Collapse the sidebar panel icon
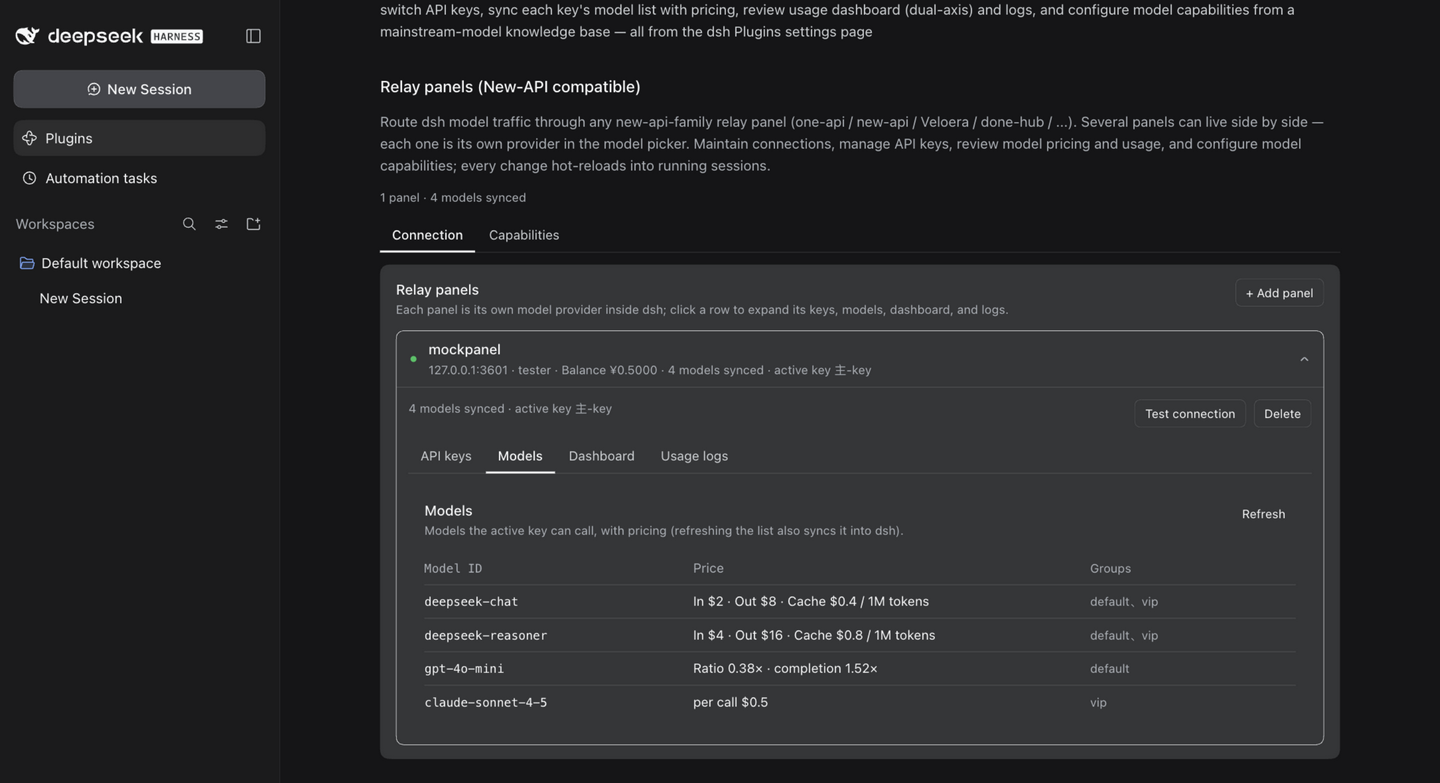Image resolution: width=1440 pixels, height=783 pixels. (x=253, y=36)
